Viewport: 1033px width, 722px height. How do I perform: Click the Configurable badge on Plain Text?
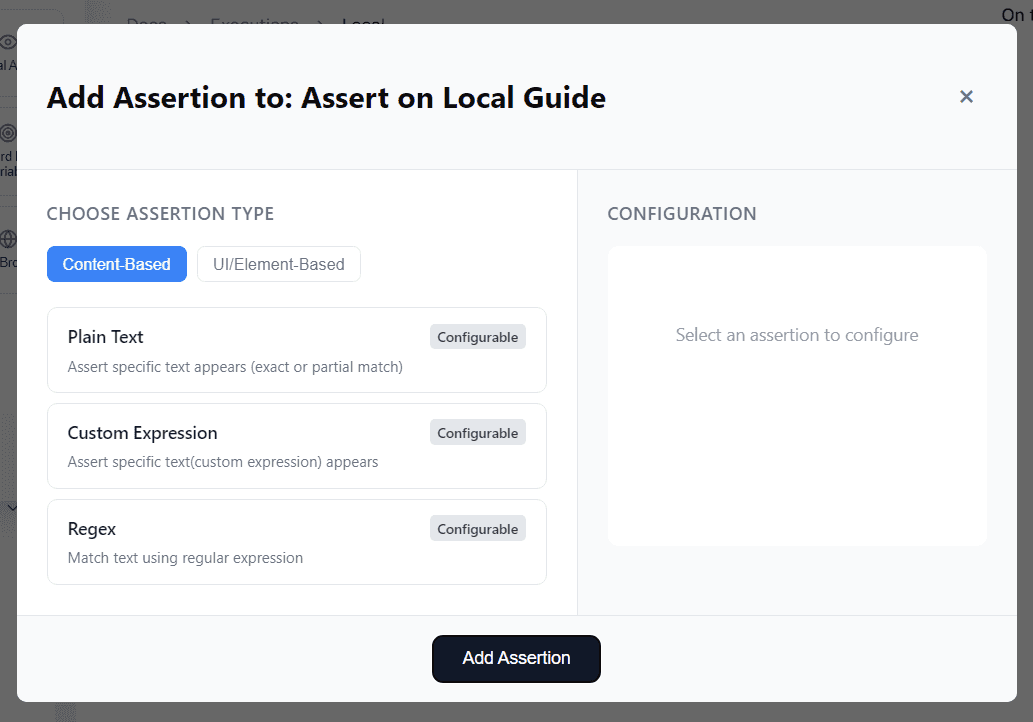pyautogui.click(x=477, y=336)
